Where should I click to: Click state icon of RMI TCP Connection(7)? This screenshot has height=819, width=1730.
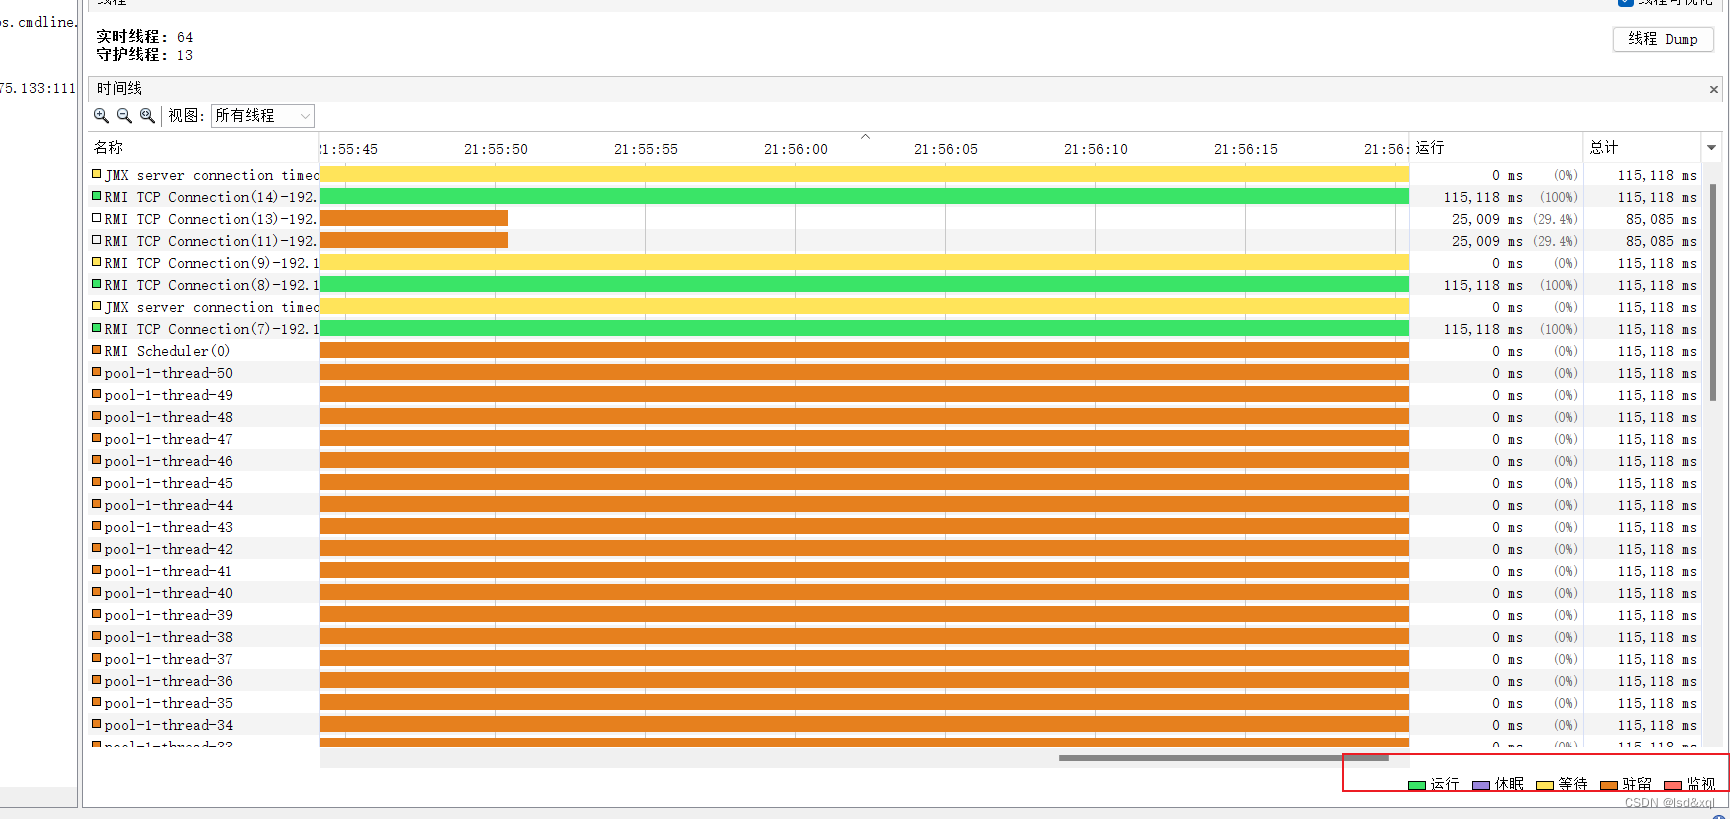(x=97, y=328)
